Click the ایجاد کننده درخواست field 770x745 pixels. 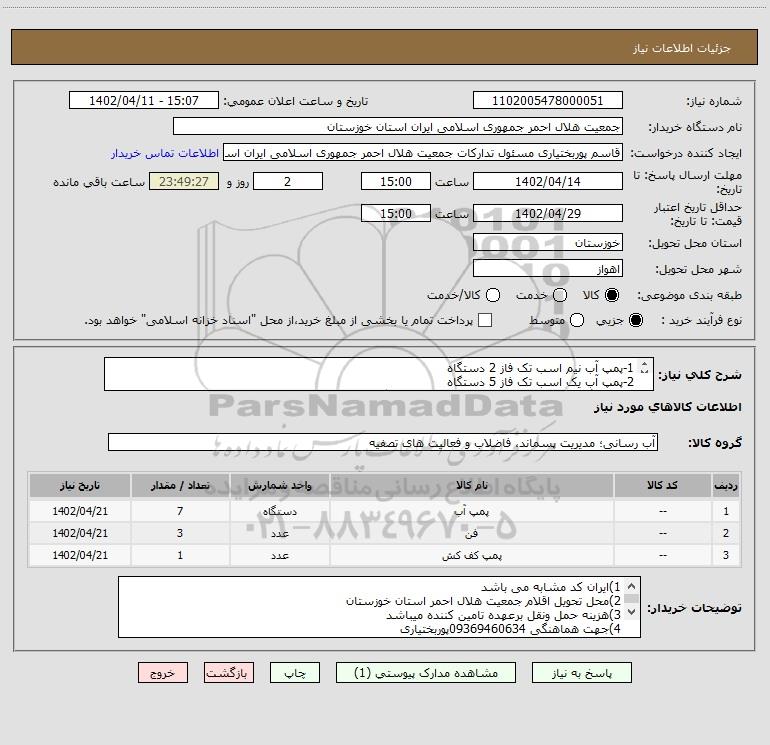click(x=423, y=153)
